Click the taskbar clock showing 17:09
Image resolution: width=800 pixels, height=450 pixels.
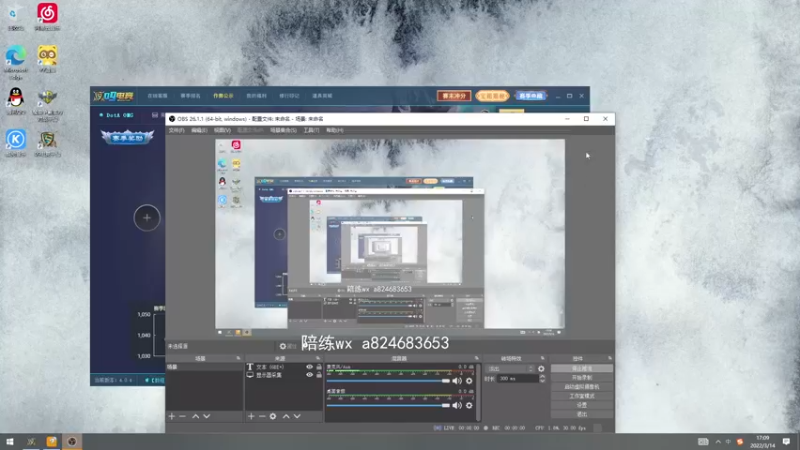pyautogui.click(x=764, y=441)
